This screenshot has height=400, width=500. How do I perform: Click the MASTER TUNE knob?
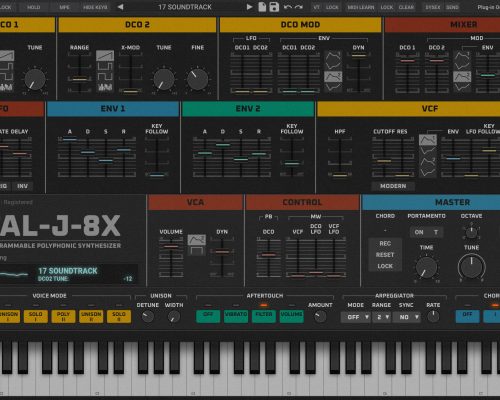471,267
